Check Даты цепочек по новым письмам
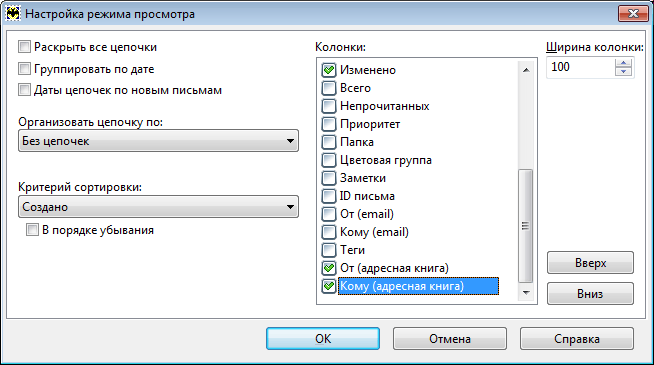Screen dimensions: 654x365 pos(25,90)
